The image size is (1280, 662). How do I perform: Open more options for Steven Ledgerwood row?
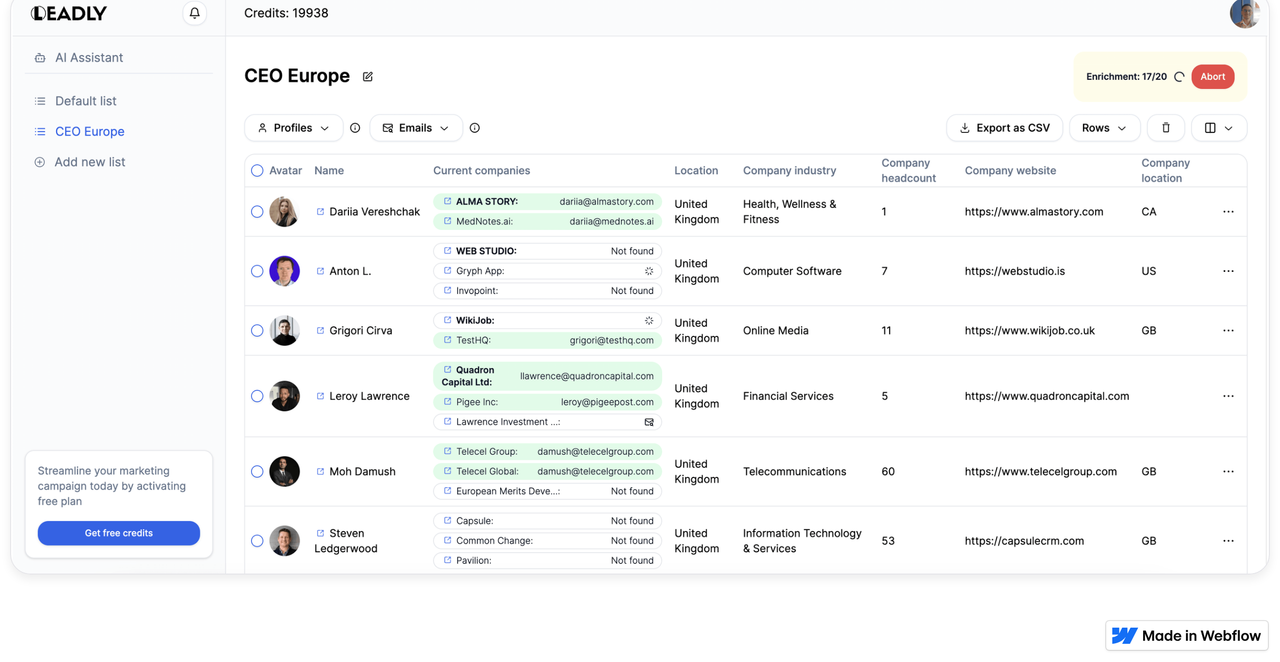[x=1228, y=541]
